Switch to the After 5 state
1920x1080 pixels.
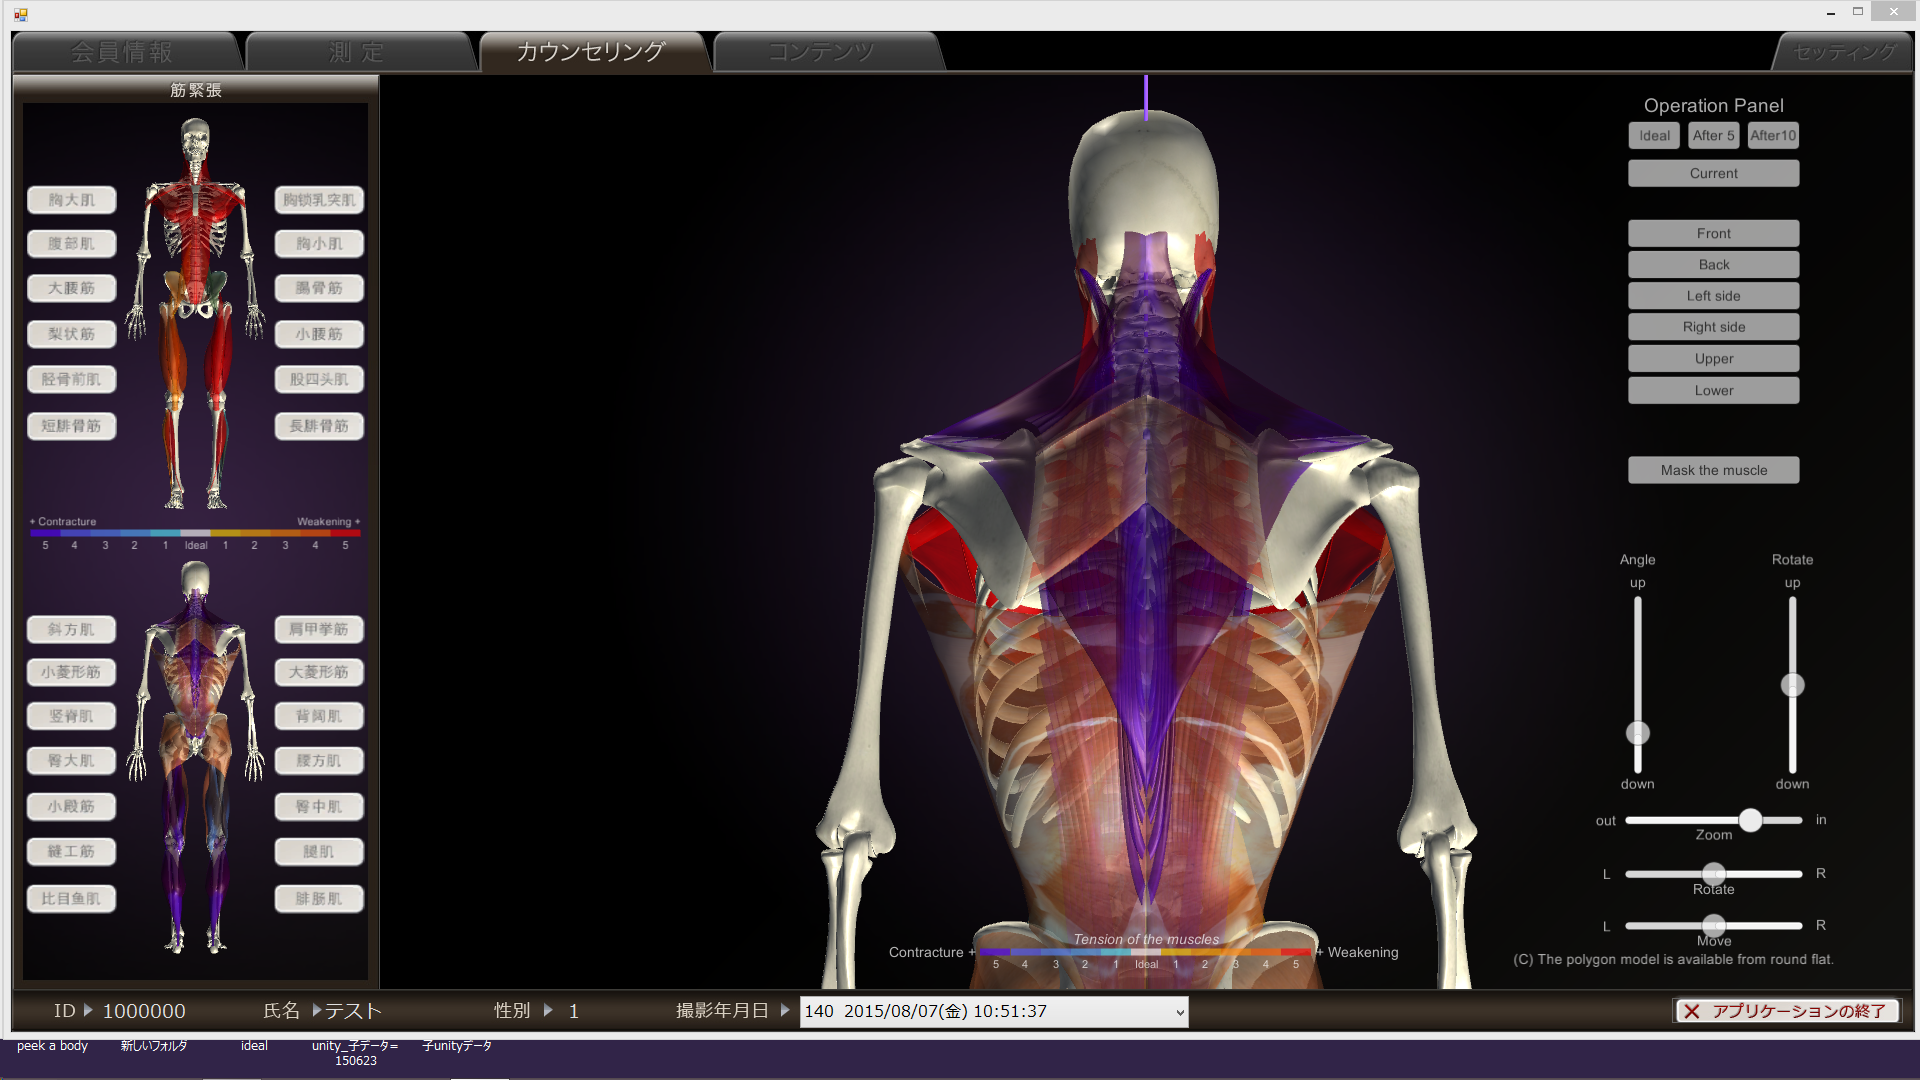point(1713,136)
